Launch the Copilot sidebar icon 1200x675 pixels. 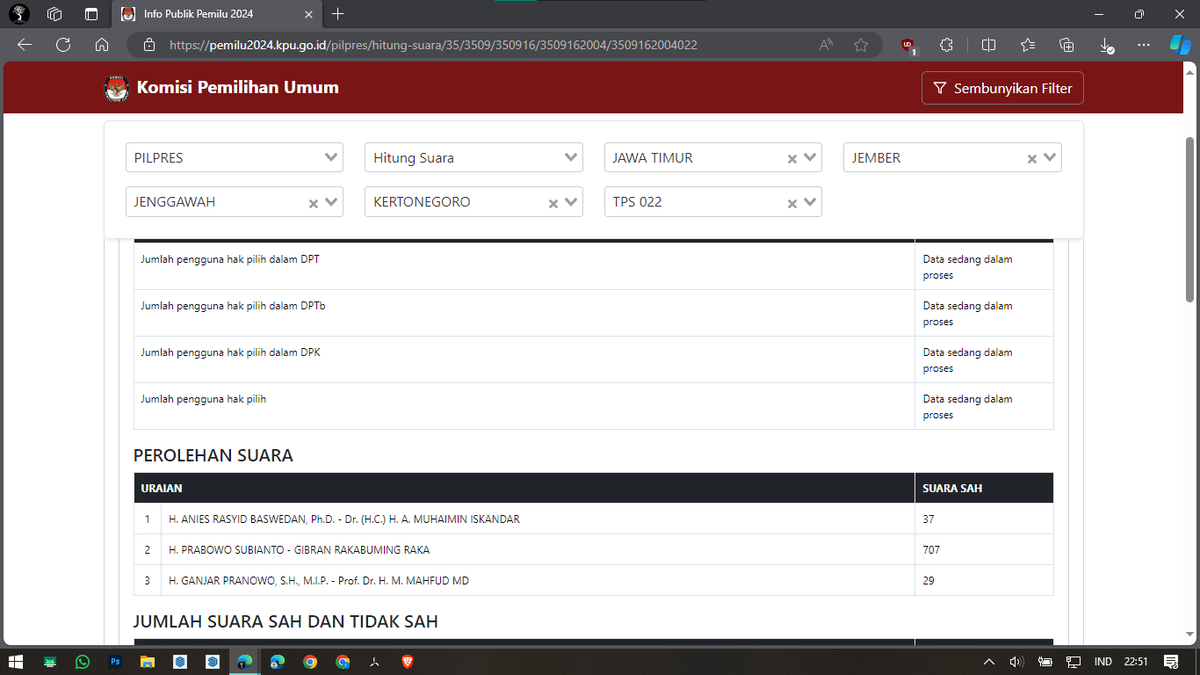point(1180,45)
